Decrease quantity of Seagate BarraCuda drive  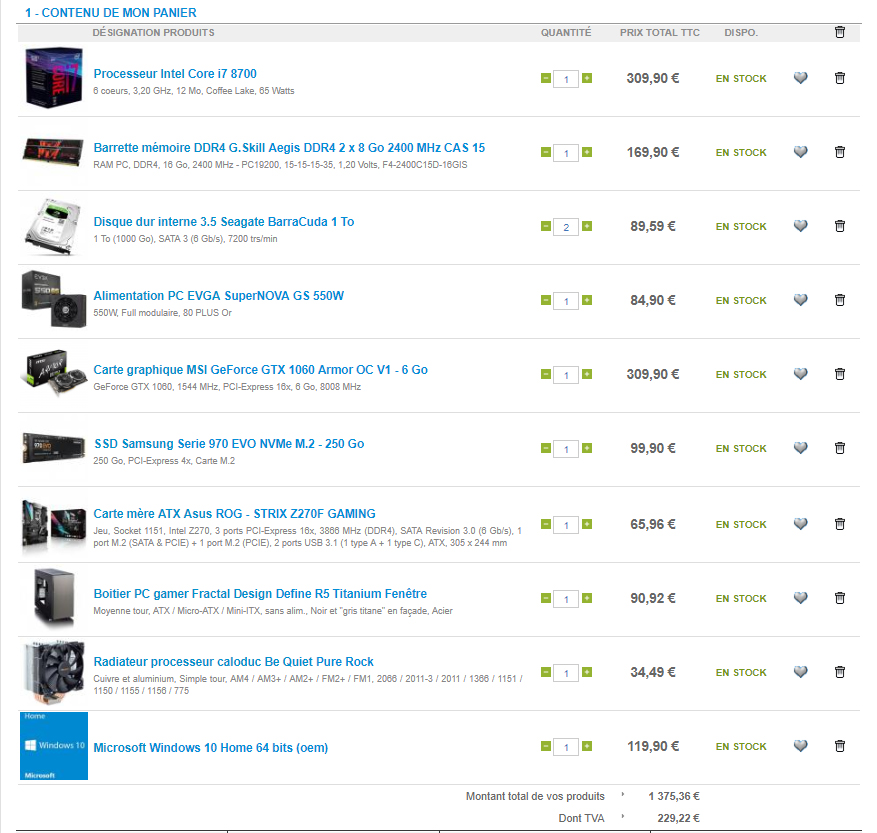[545, 226]
